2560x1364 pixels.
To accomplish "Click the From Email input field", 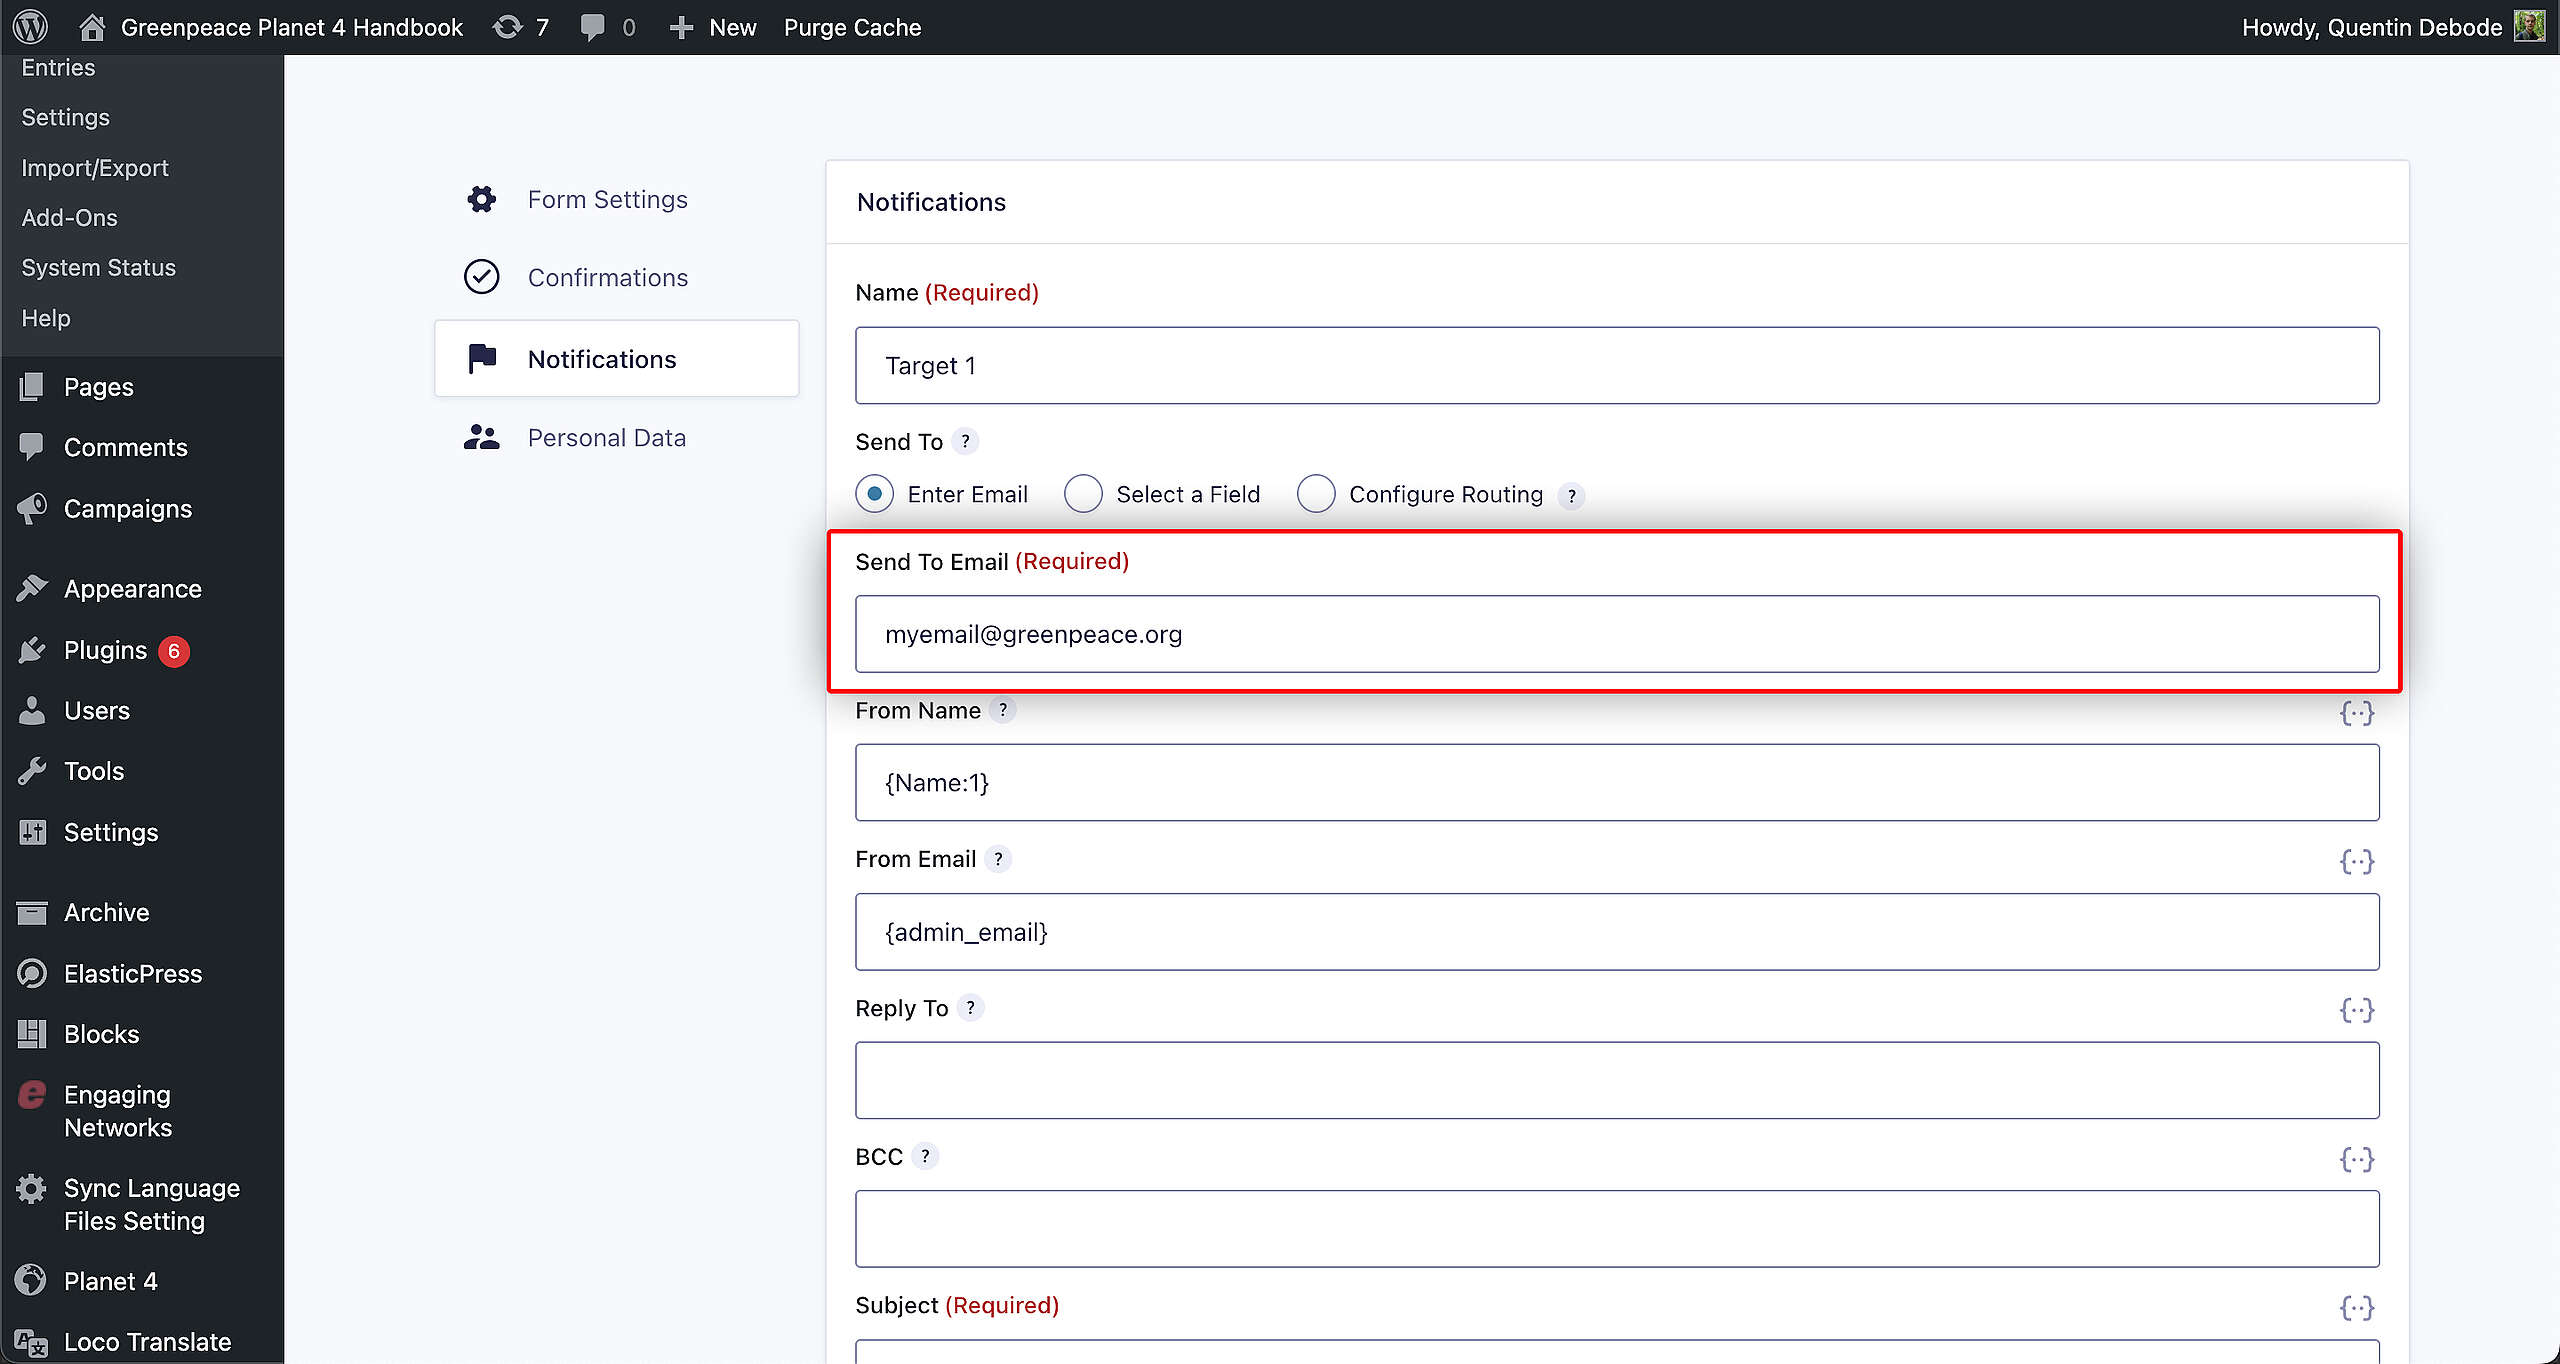I will tap(1617, 931).
